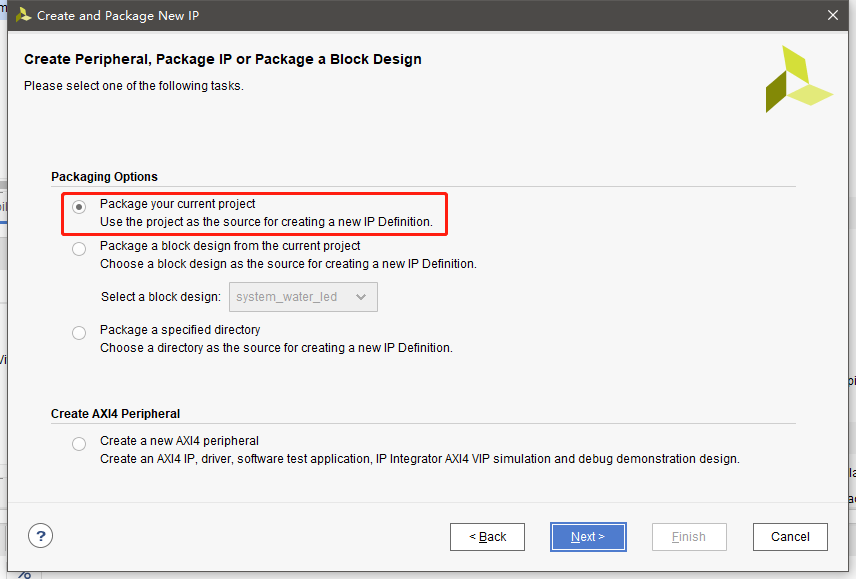856x579 pixels.
Task: Click the Packaging Options section heading
Action: (105, 177)
